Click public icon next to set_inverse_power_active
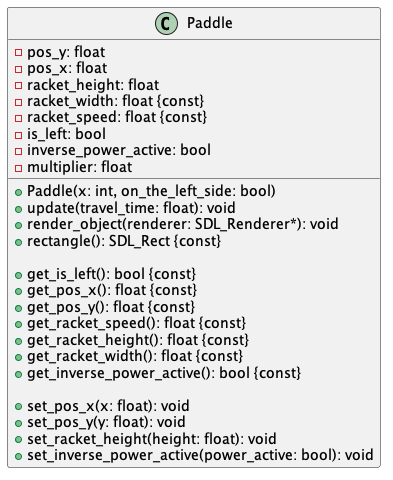 [x=18, y=456]
